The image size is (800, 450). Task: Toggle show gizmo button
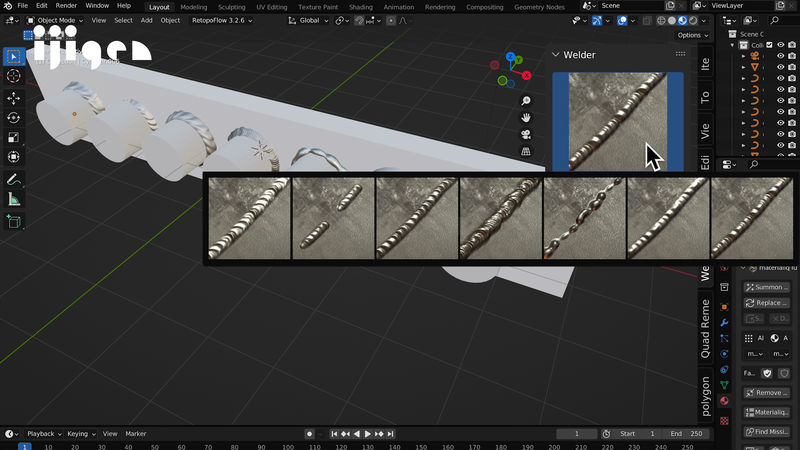coord(596,20)
